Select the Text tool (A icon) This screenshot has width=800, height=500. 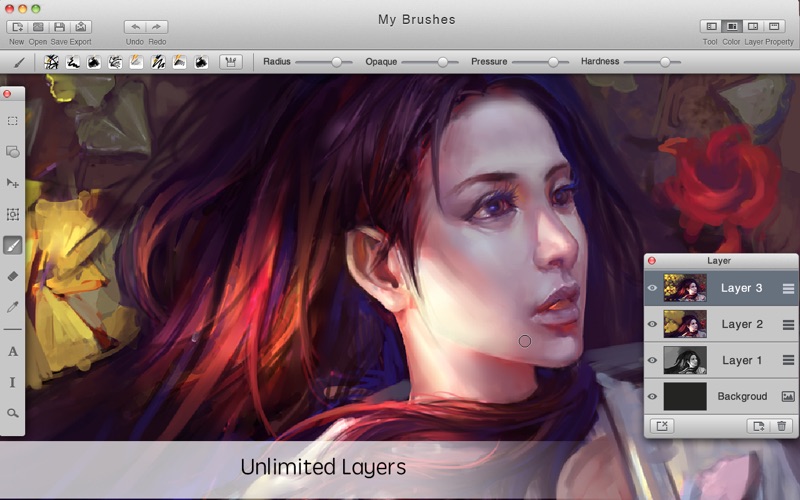pos(13,351)
